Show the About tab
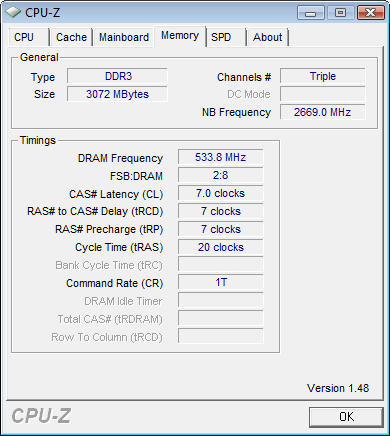390x436 pixels. click(267, 37)
